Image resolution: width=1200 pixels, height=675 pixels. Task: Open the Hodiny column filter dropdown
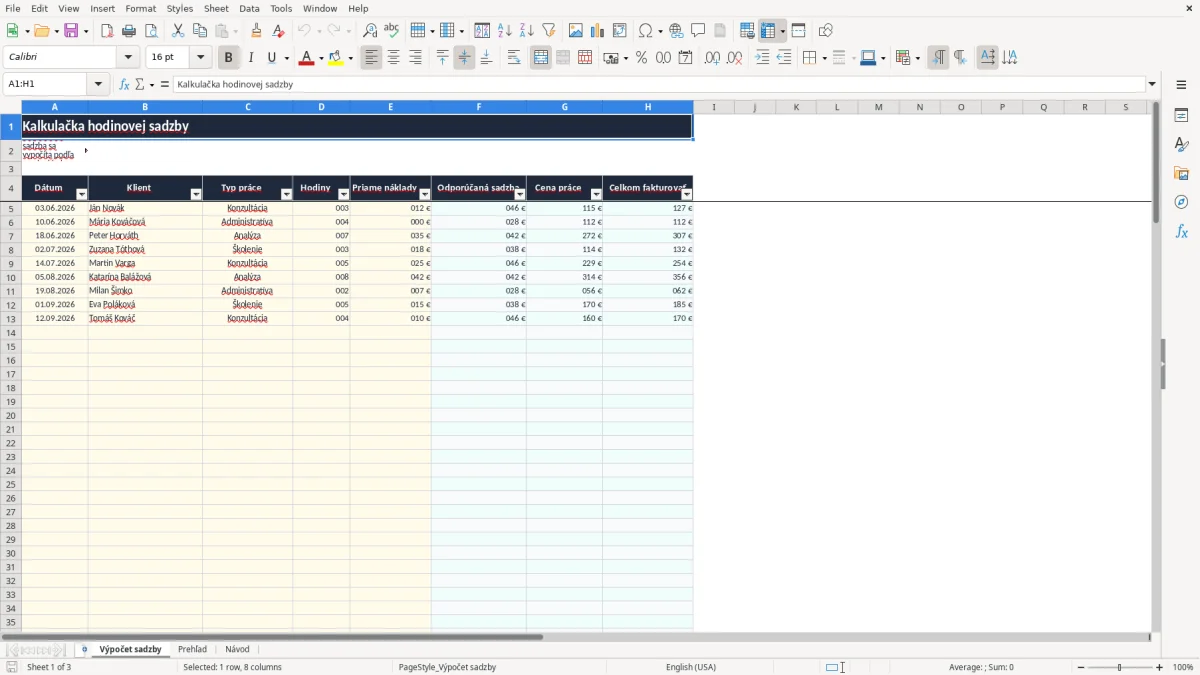[343, 194]
